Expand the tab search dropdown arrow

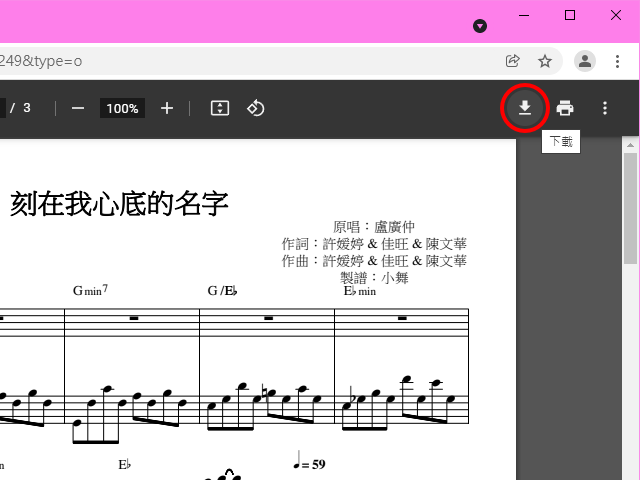click(480, 25)
